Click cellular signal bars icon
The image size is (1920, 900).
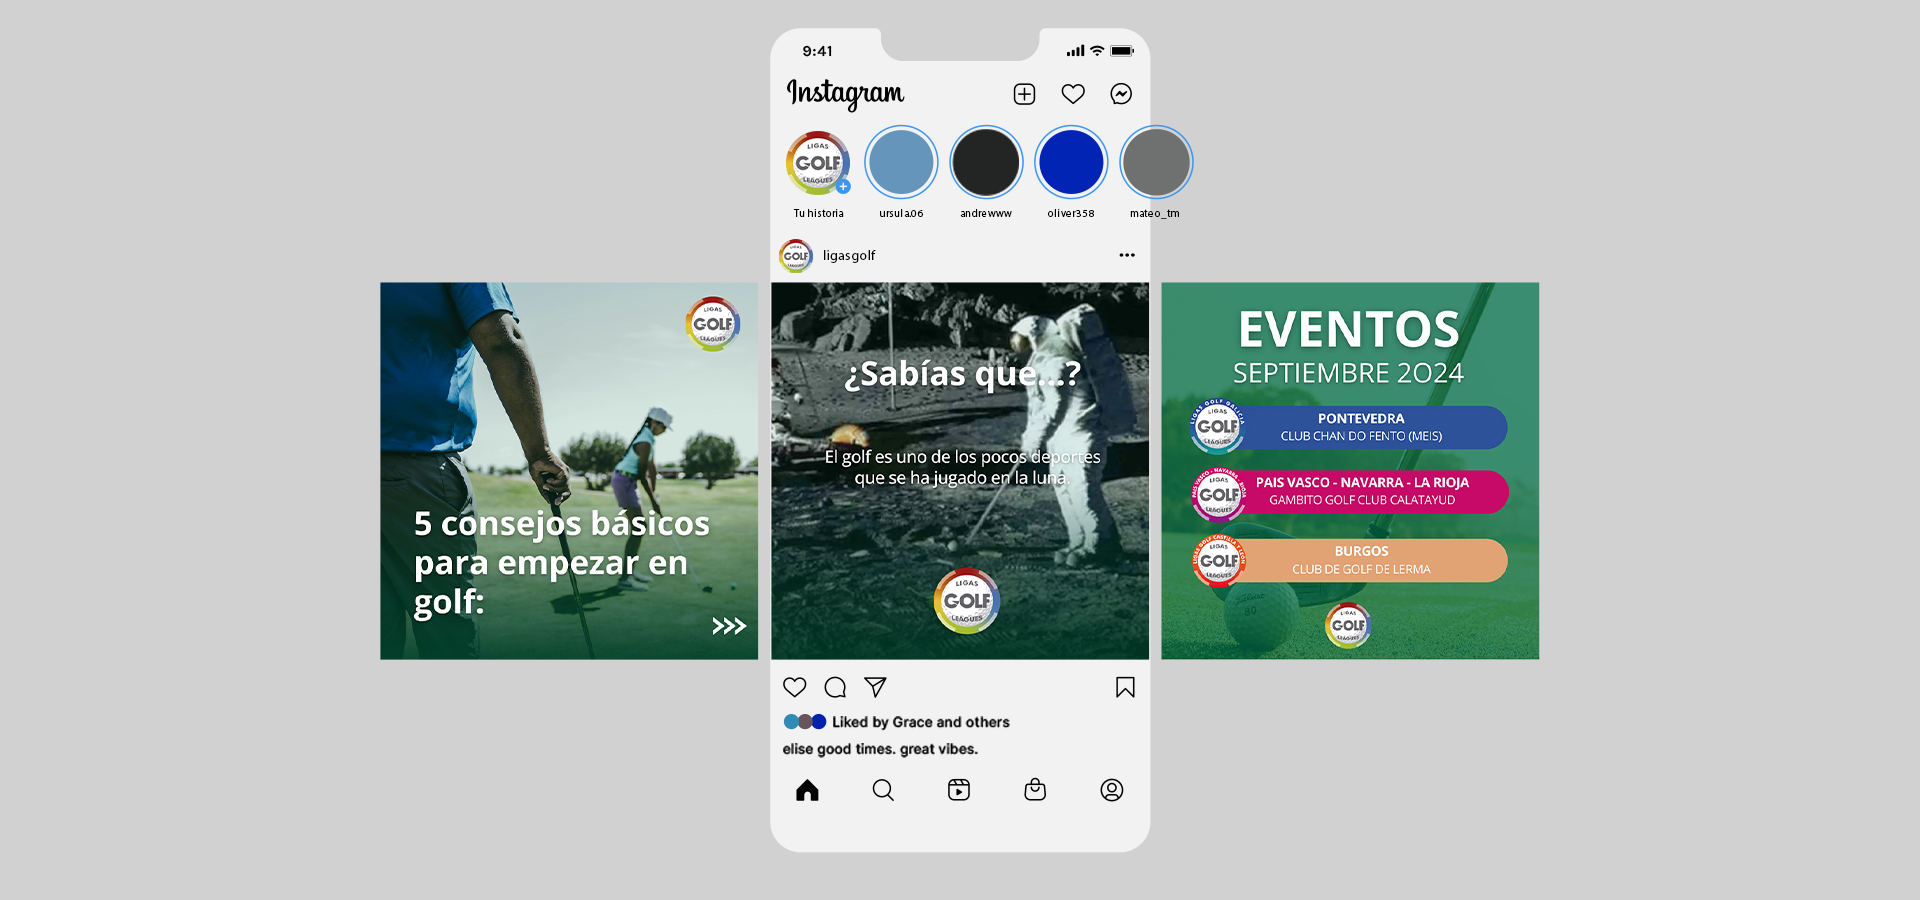click(1075, 51)
